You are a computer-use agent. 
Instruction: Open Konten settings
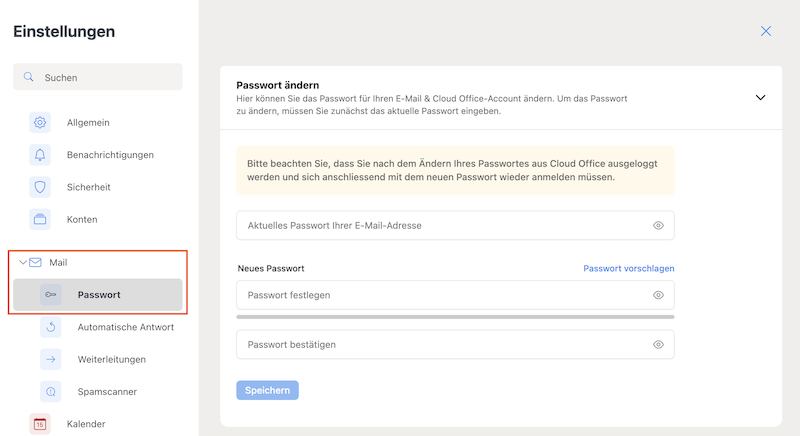click(x=82, y=219)
